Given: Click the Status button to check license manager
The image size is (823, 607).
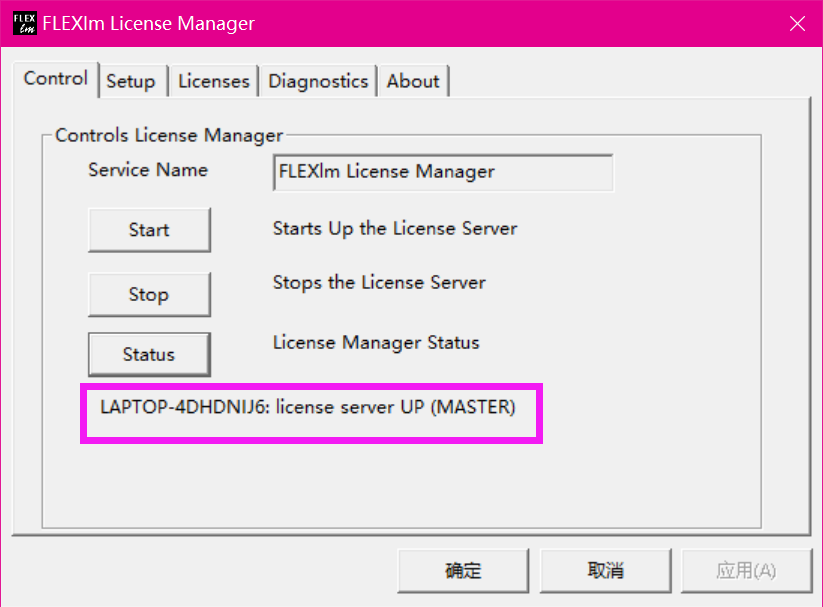Looking at the screenshot, I should pos(148,354).
